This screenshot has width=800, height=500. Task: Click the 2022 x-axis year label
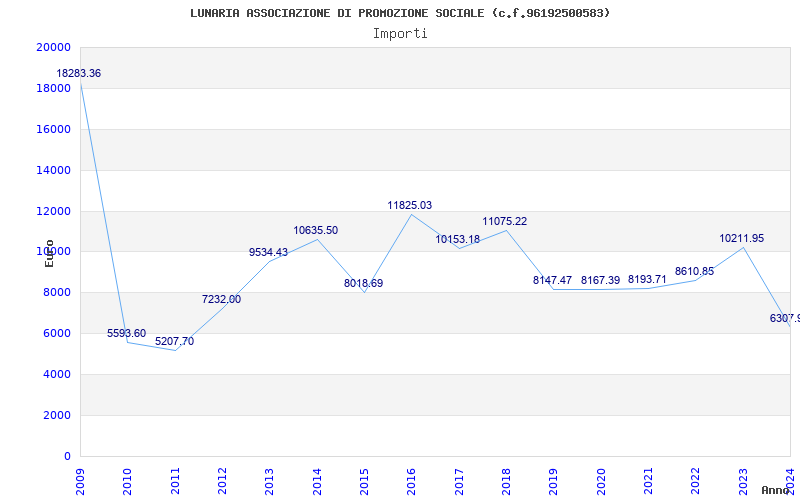(695, 482)
